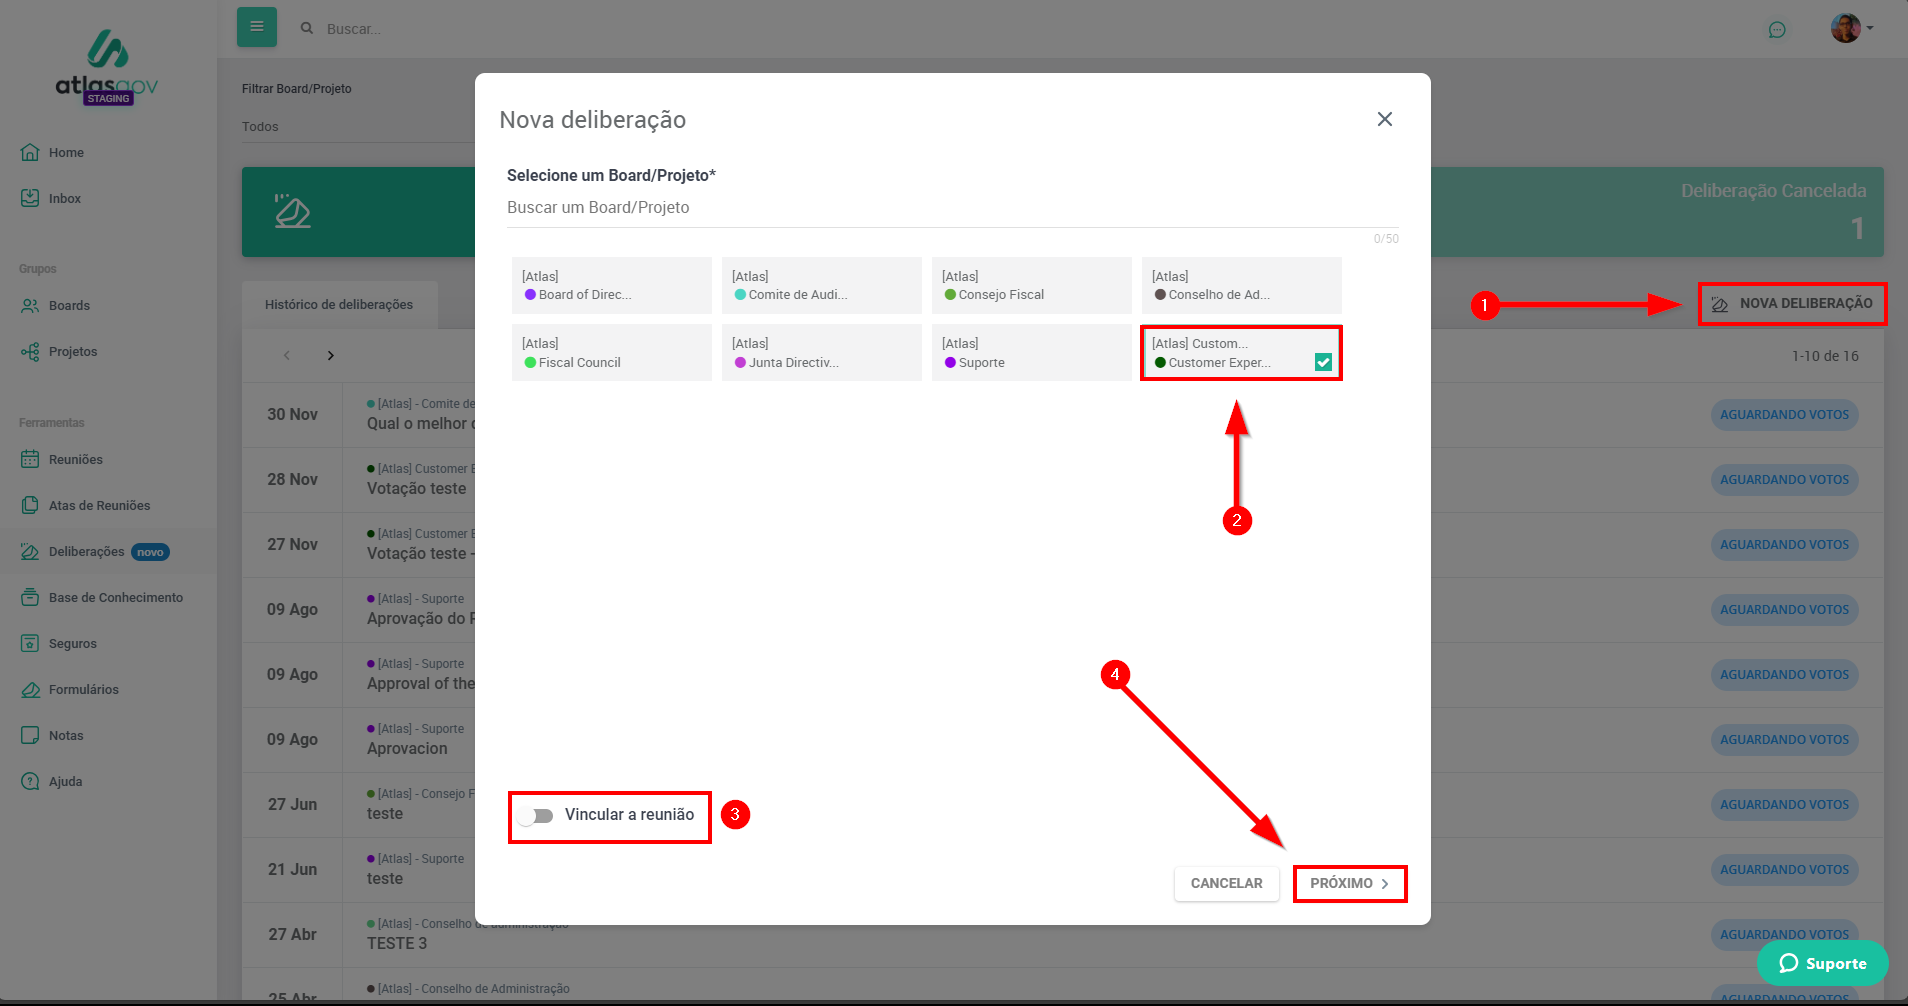Open the Reuniões calendar icon

click(30, 459)
